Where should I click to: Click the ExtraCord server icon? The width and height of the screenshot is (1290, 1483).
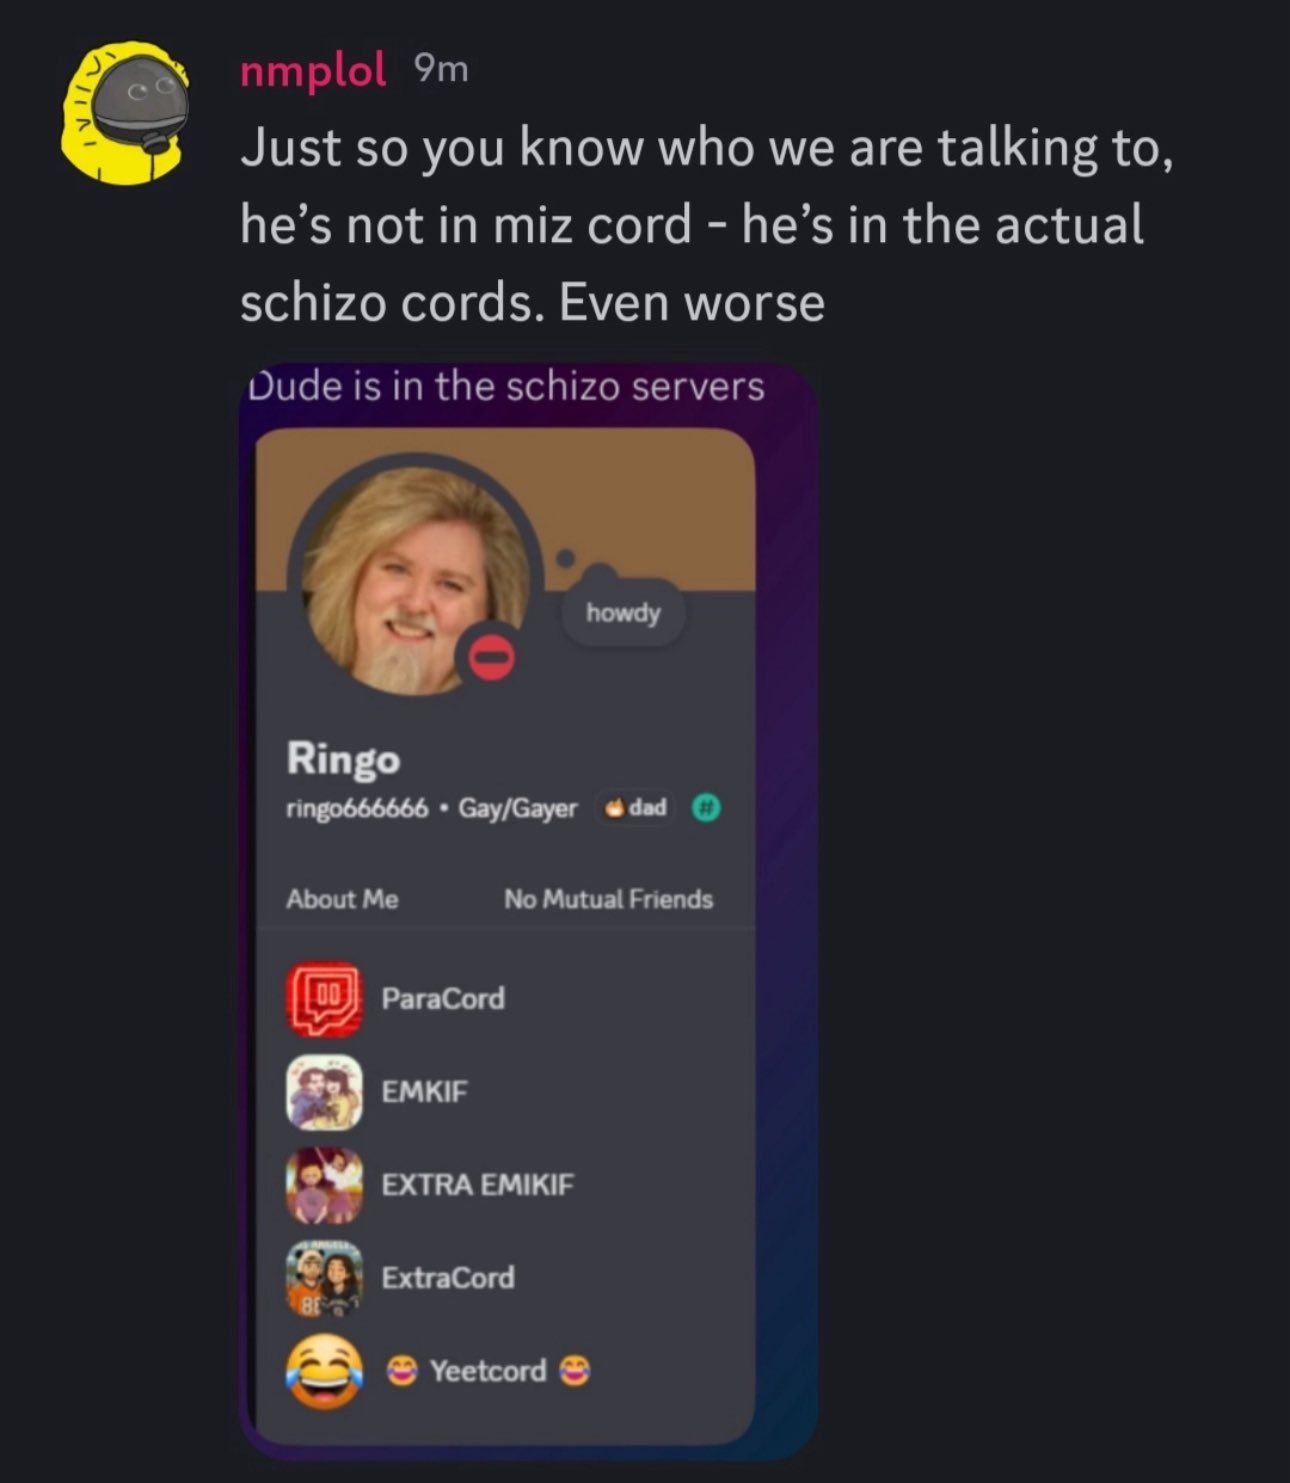tap(324, 1278)
